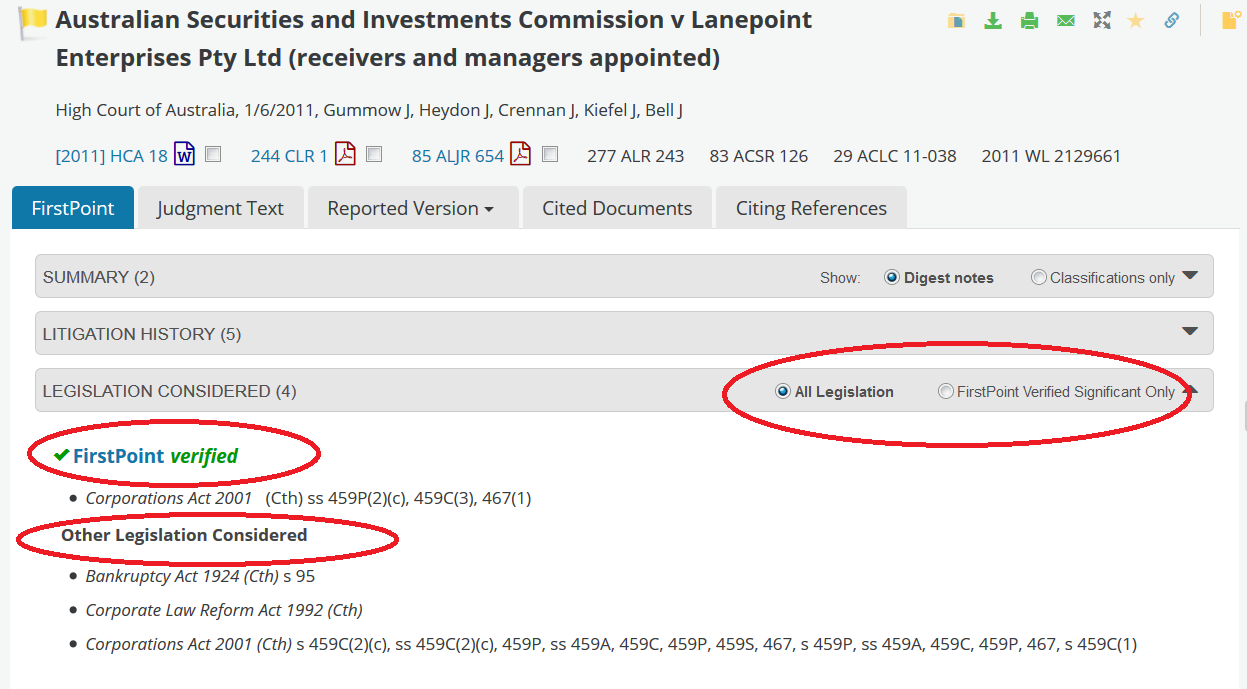The height and width of the screenshot is (689, 1247).
Task: Select FirstPoint Verified Significant Only radio button
Action: (945, 391)
